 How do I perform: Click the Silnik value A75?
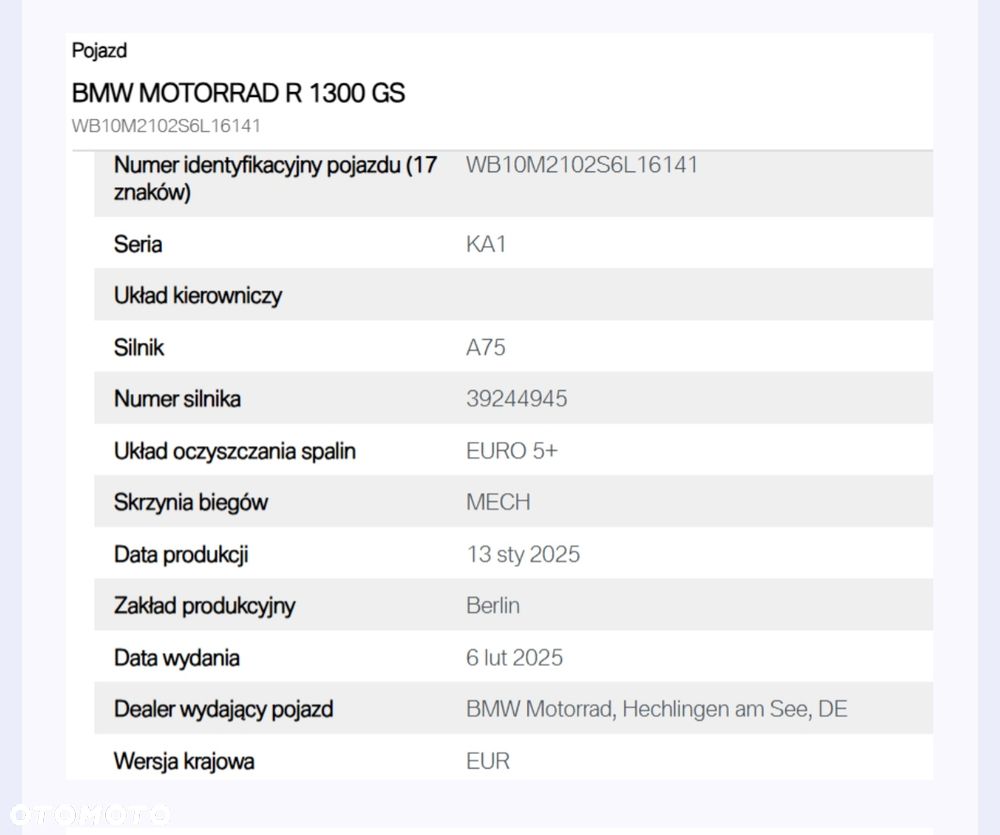(x=485, y=347)
